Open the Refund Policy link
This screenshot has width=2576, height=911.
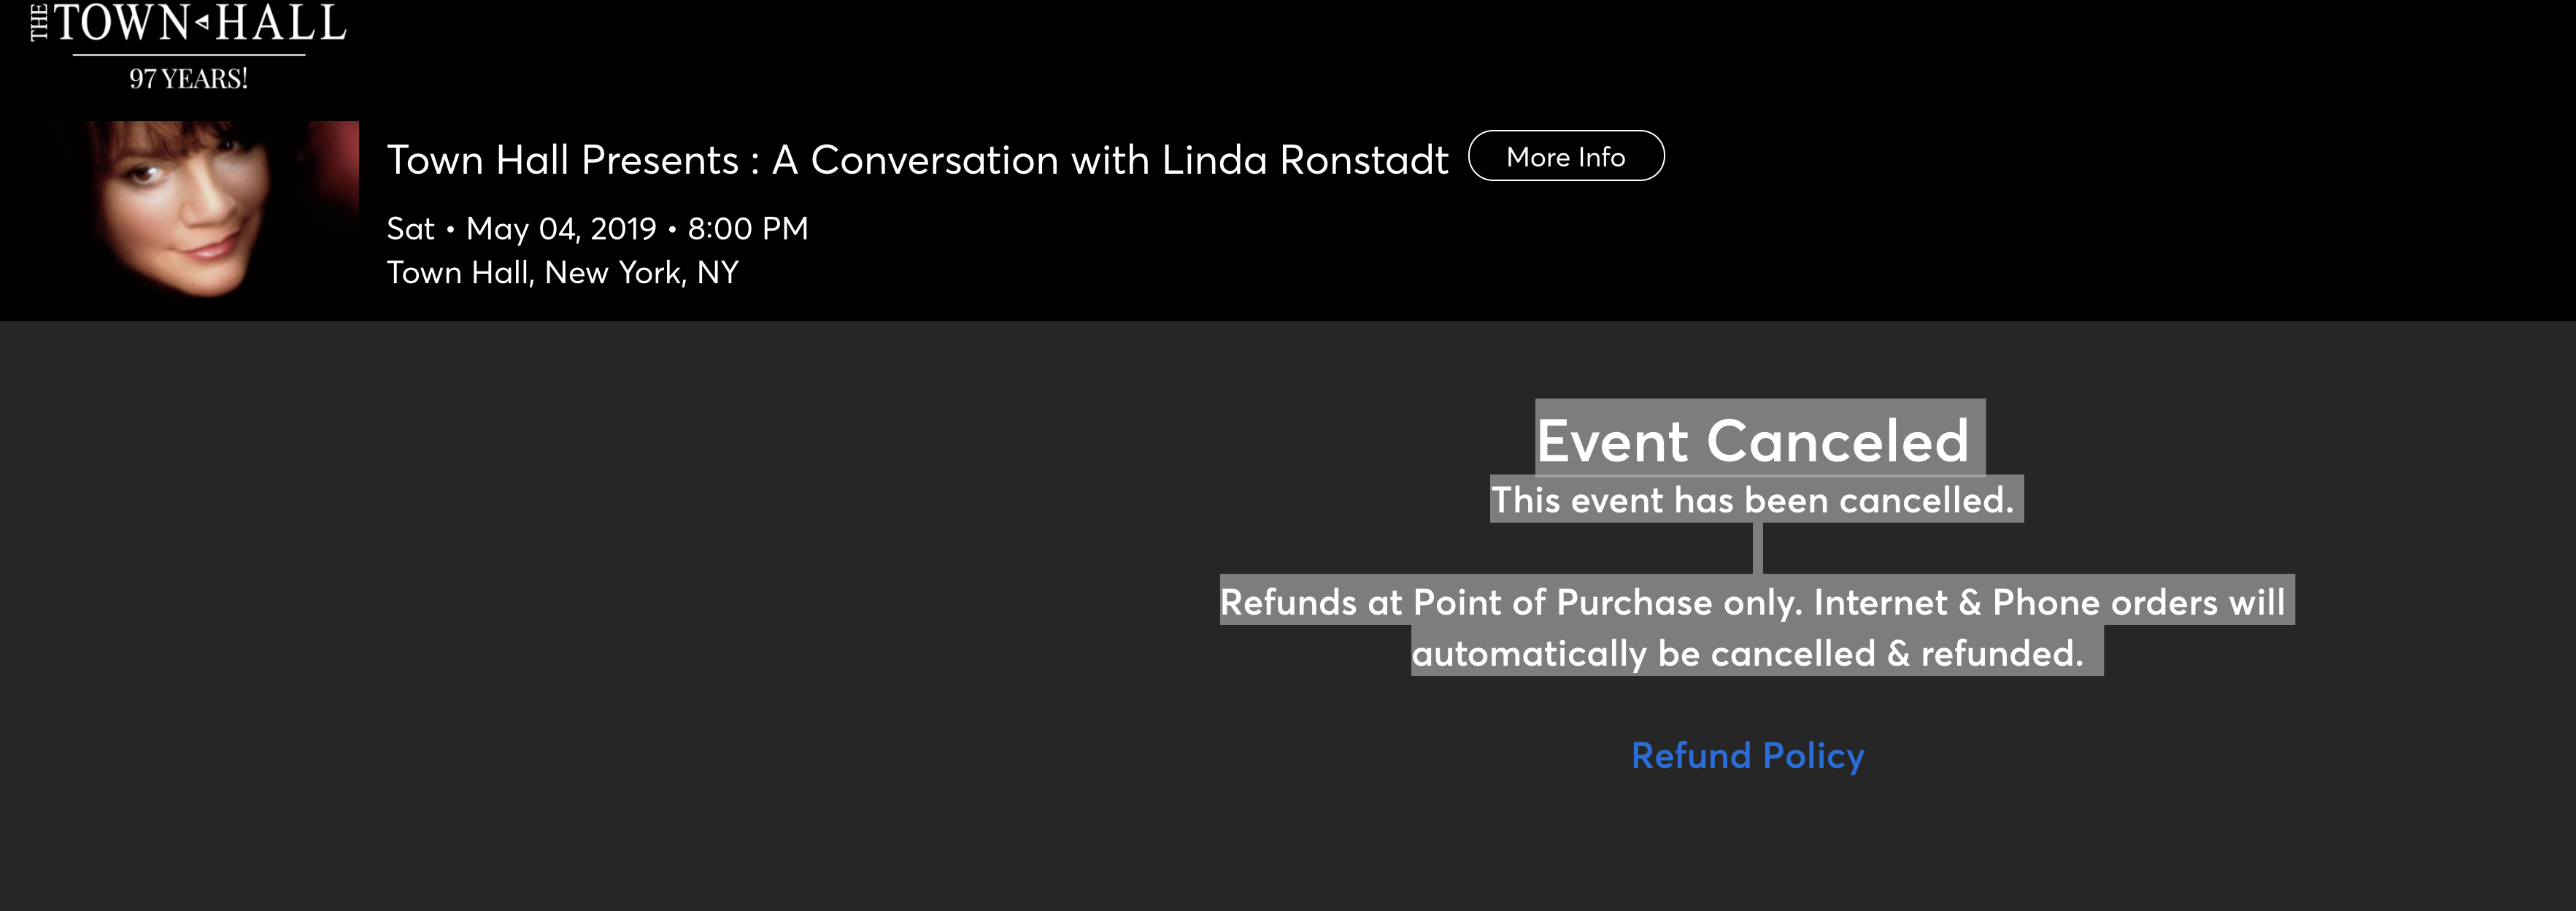pyautogui.click(x=1747, y=756)
